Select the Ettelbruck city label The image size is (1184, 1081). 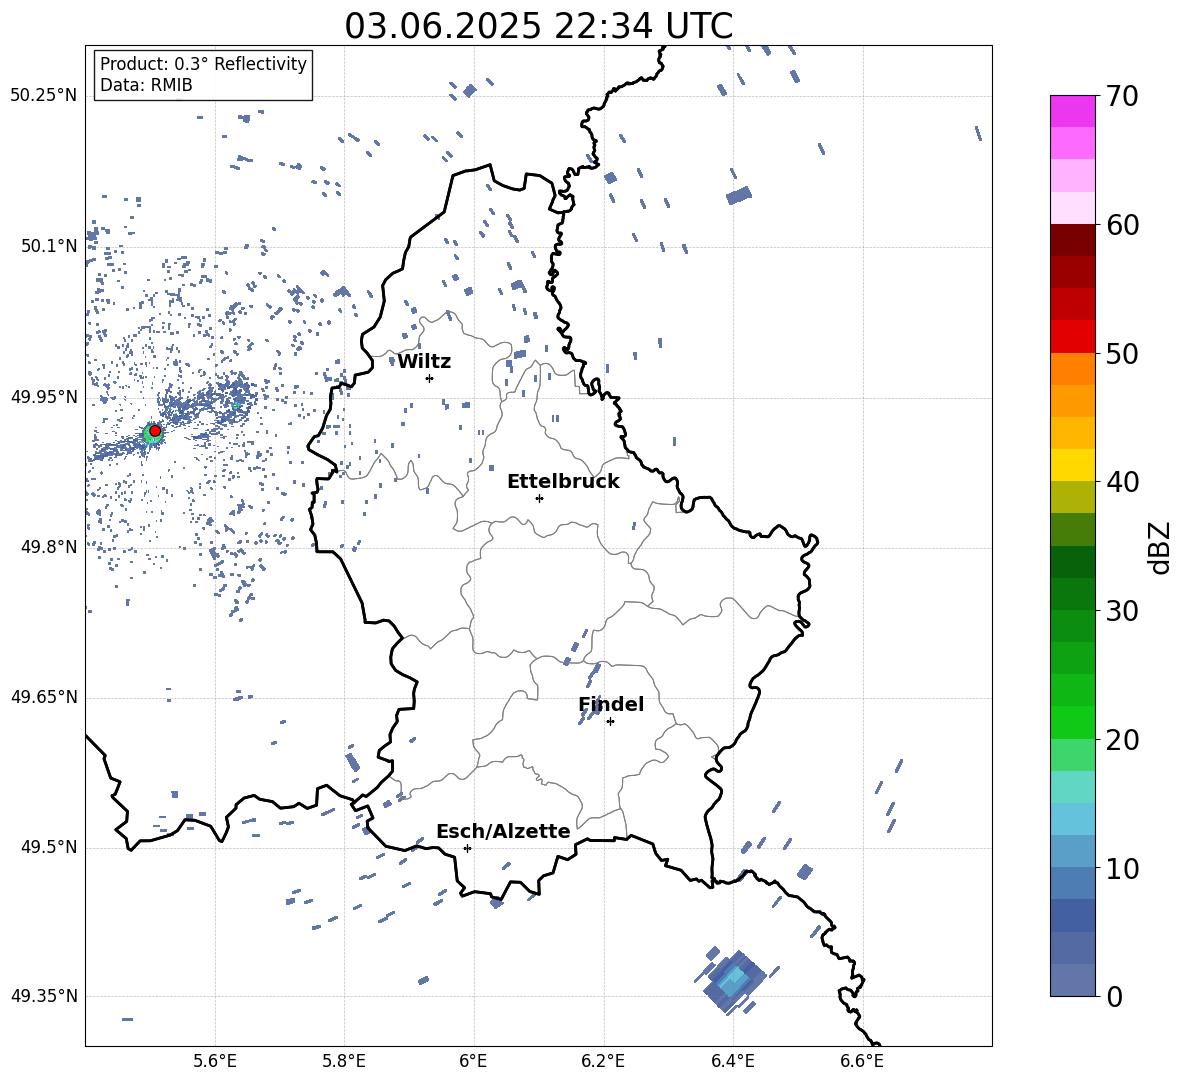563,482
